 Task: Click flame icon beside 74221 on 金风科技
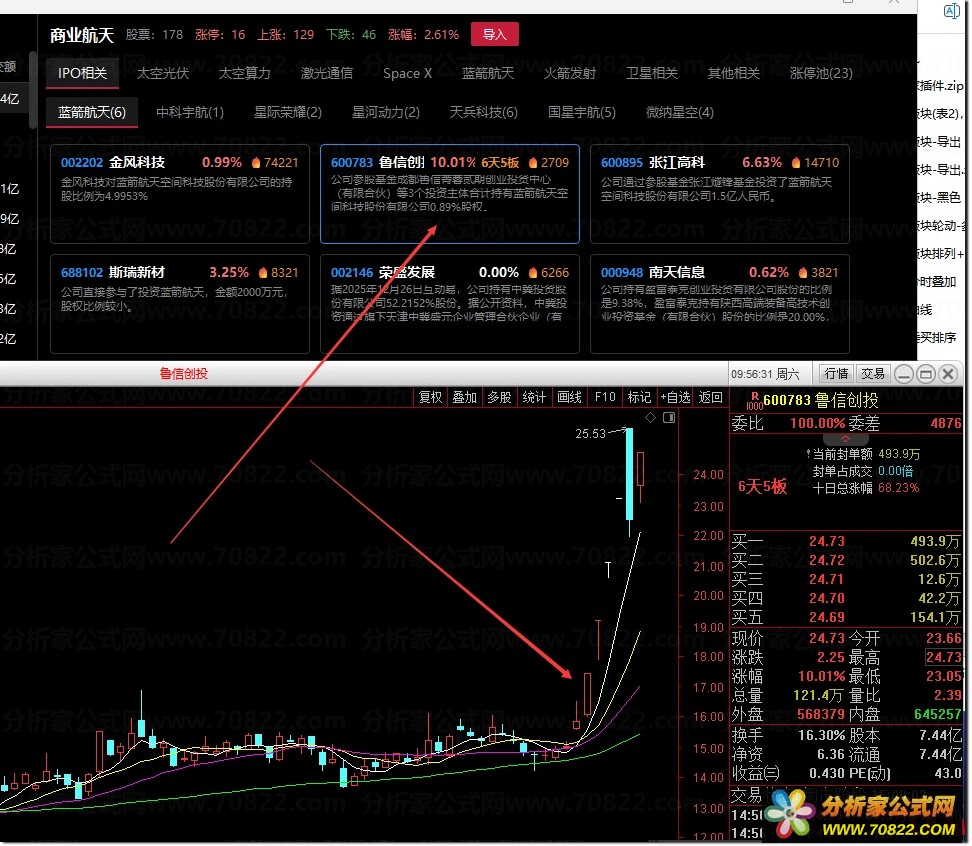click(256, 162)
